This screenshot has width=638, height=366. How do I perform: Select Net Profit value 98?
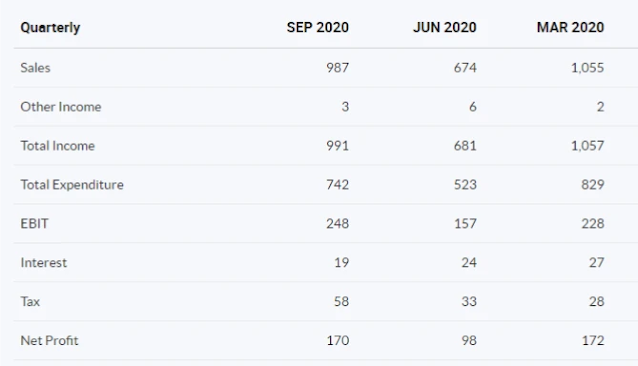(469, 340)
